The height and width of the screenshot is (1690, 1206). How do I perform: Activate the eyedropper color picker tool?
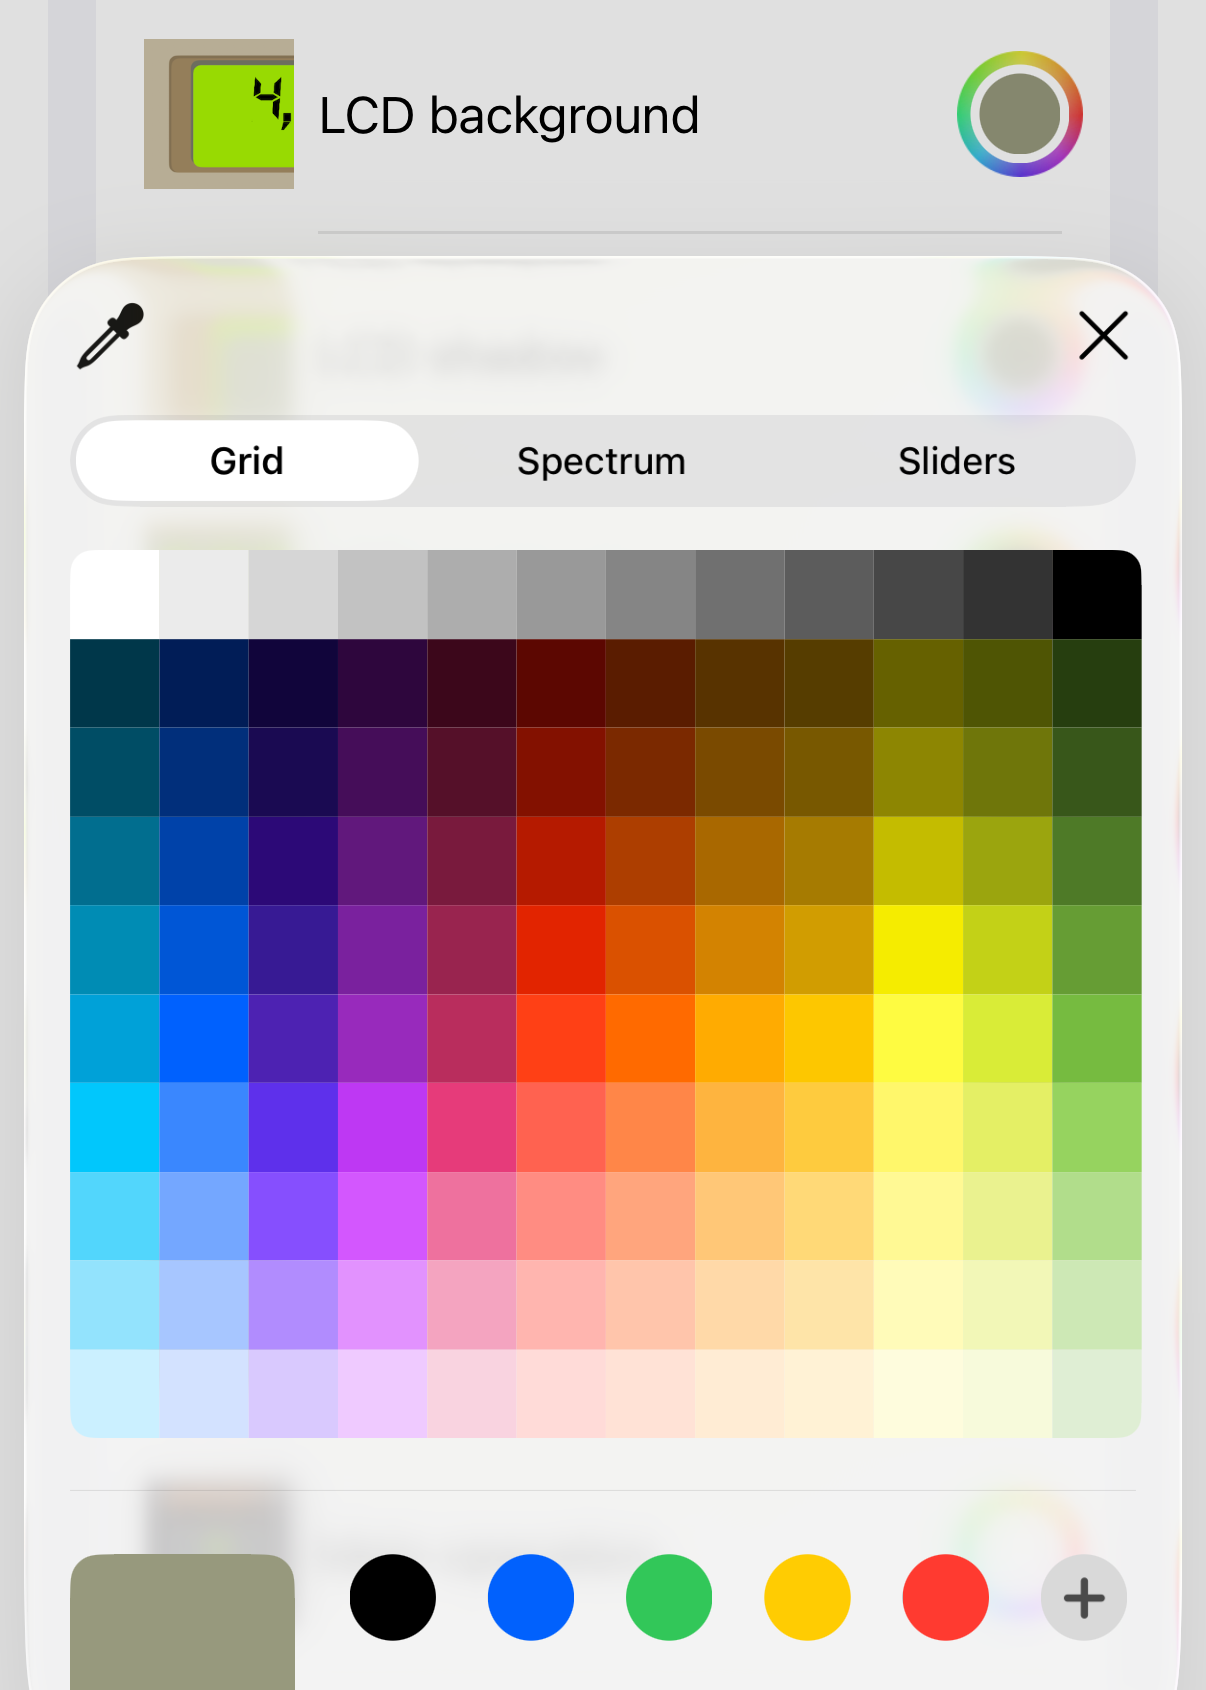pos(111,336)
